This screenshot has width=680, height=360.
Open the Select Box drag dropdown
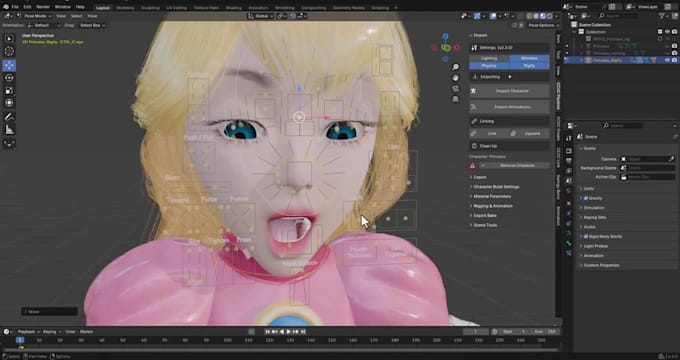click(x=92, y=26)
